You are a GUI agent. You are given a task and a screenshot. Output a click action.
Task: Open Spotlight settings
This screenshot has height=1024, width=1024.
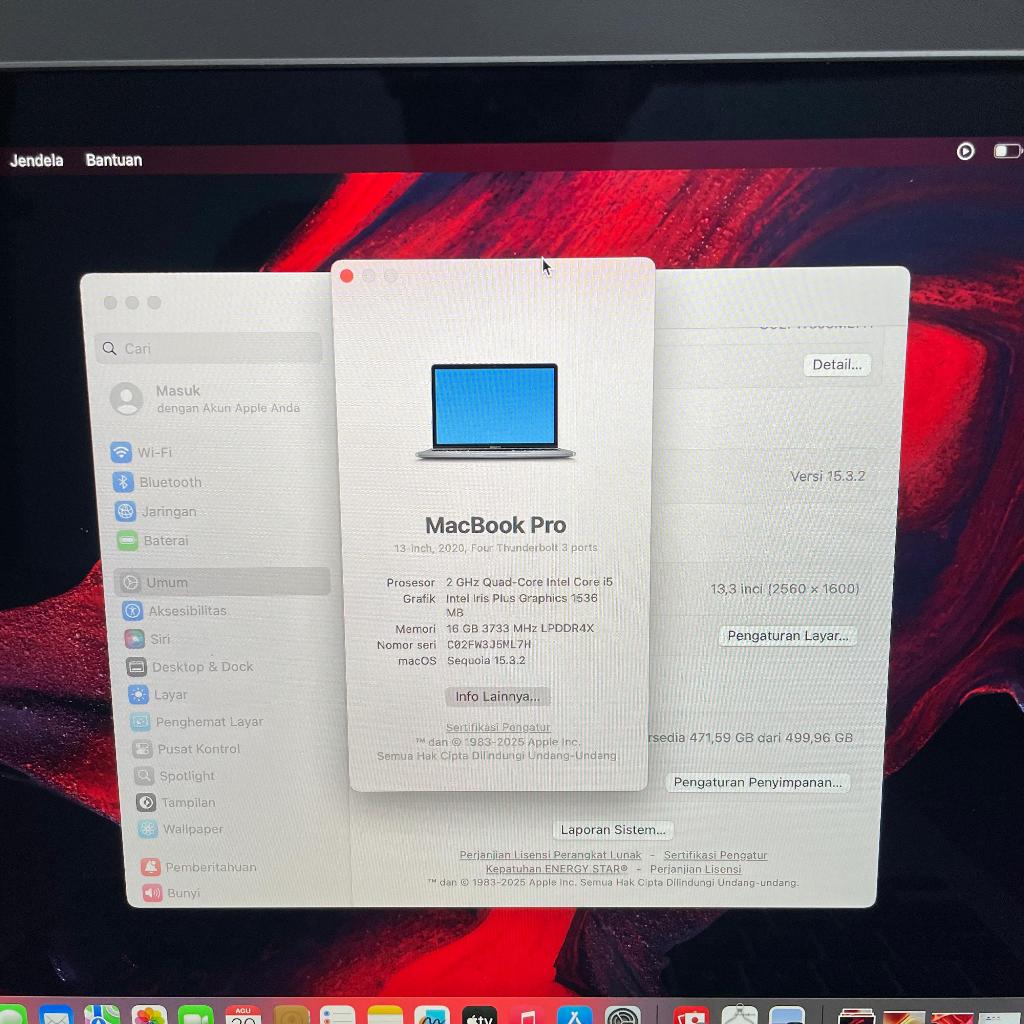pyautogui.click(x=186, y=776)
